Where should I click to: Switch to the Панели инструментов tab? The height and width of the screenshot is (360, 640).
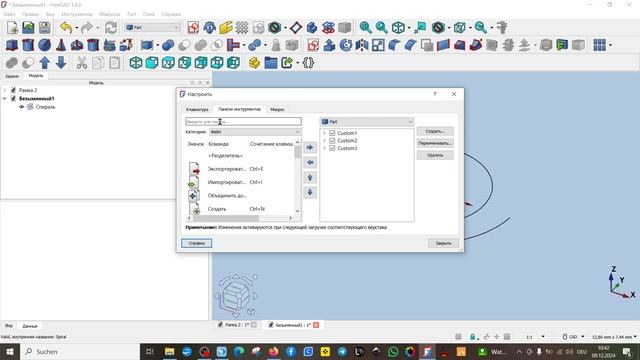click(x=239, y=109)
